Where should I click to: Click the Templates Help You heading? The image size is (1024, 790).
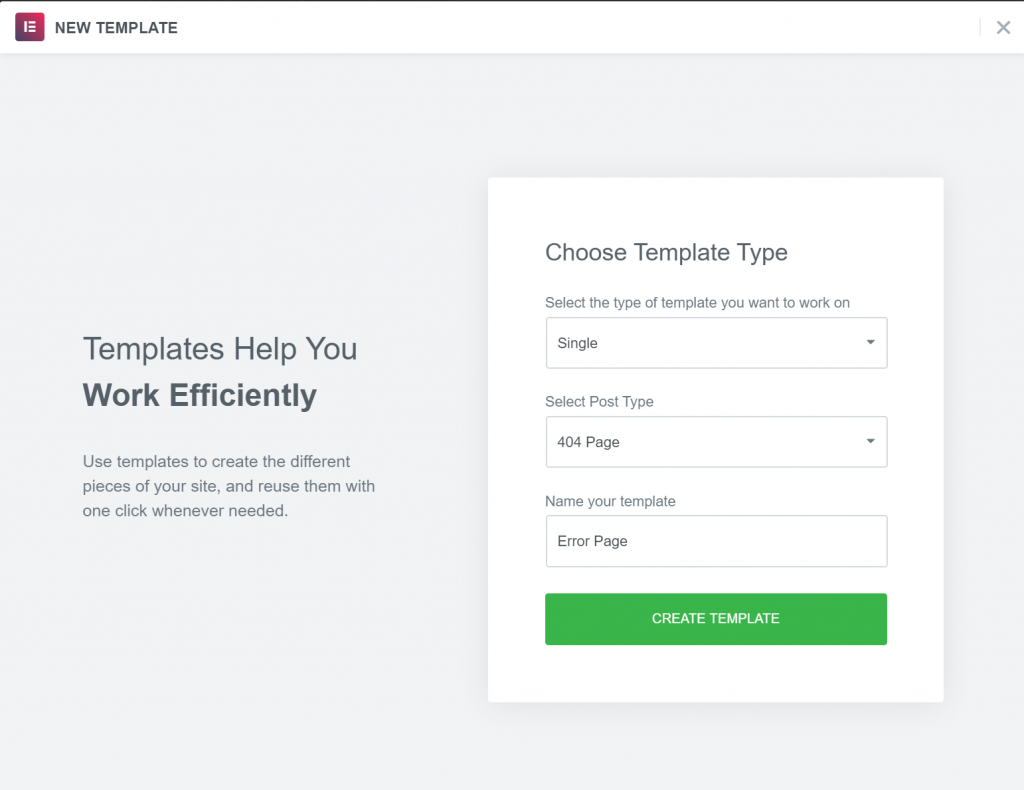pyautogui.click(x=220, y=349)
